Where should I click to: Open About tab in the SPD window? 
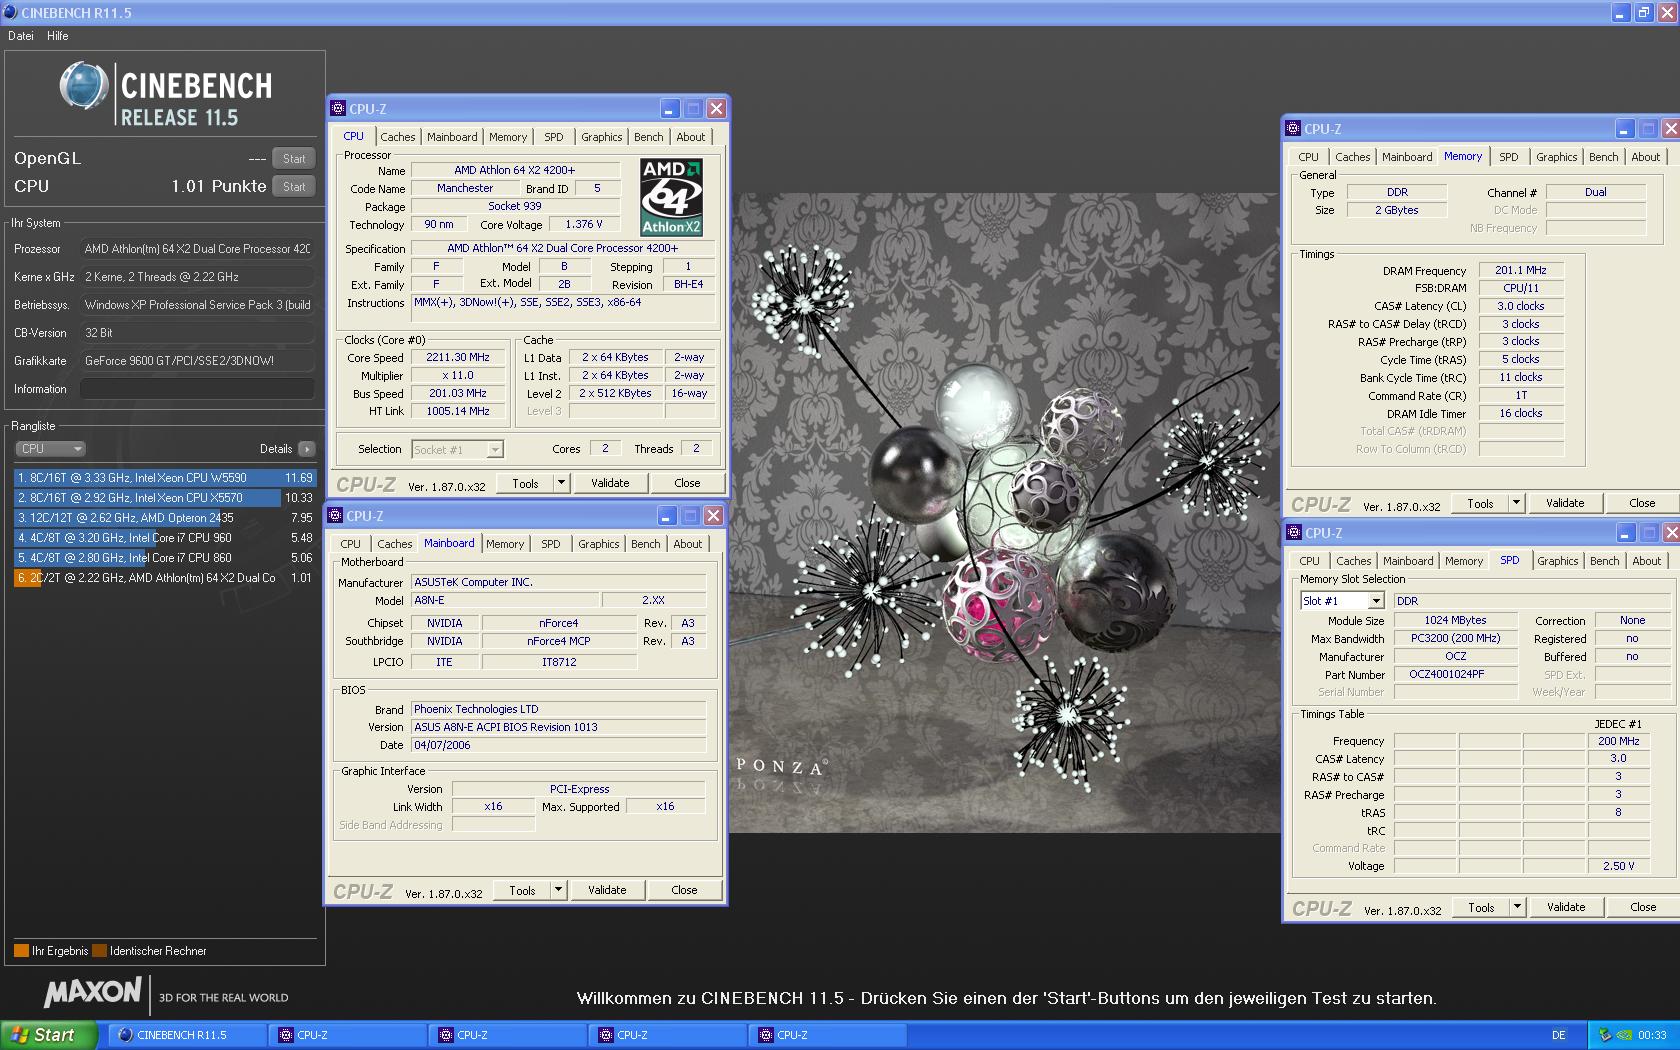click(x=1646, y=561)
